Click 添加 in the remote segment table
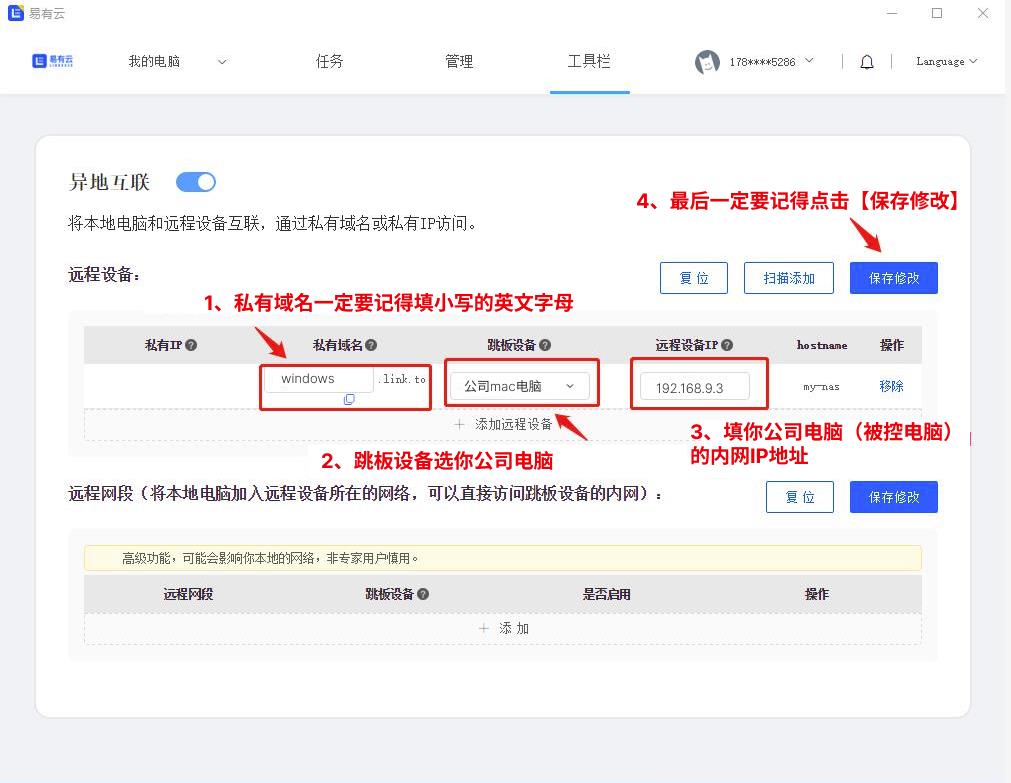 pyautogui.click(x=503, y=628)
